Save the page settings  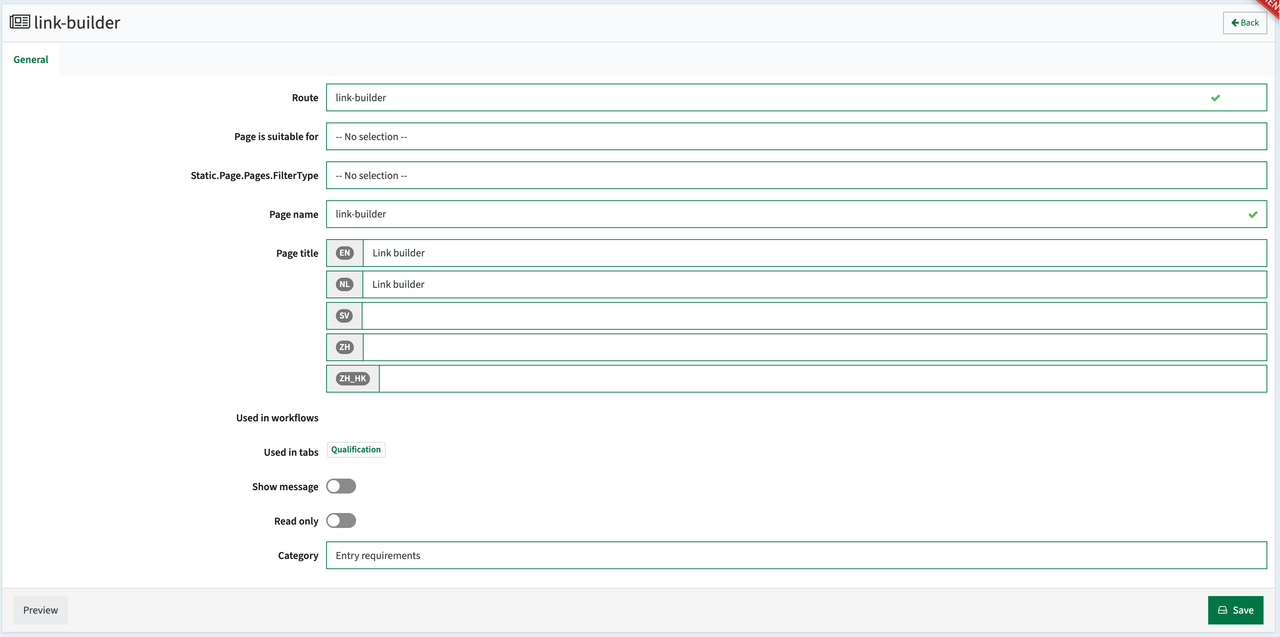pyautogui.click(x=1235, y=610)
